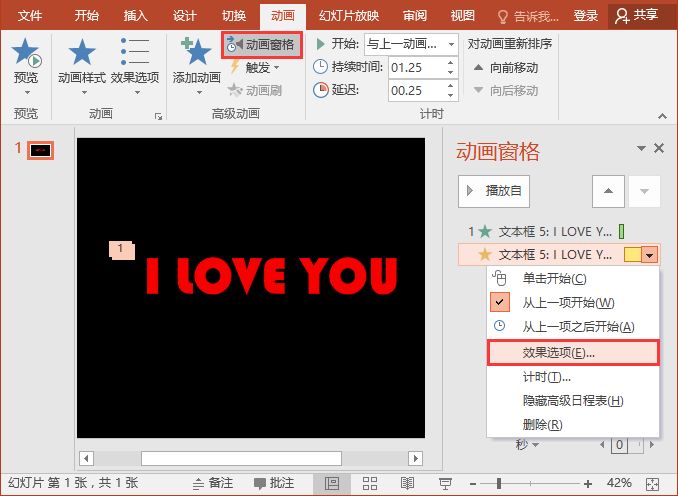678x496 pixels.
Task: Select the first 文本框 5 animation entry
Action: coord(547,231)
